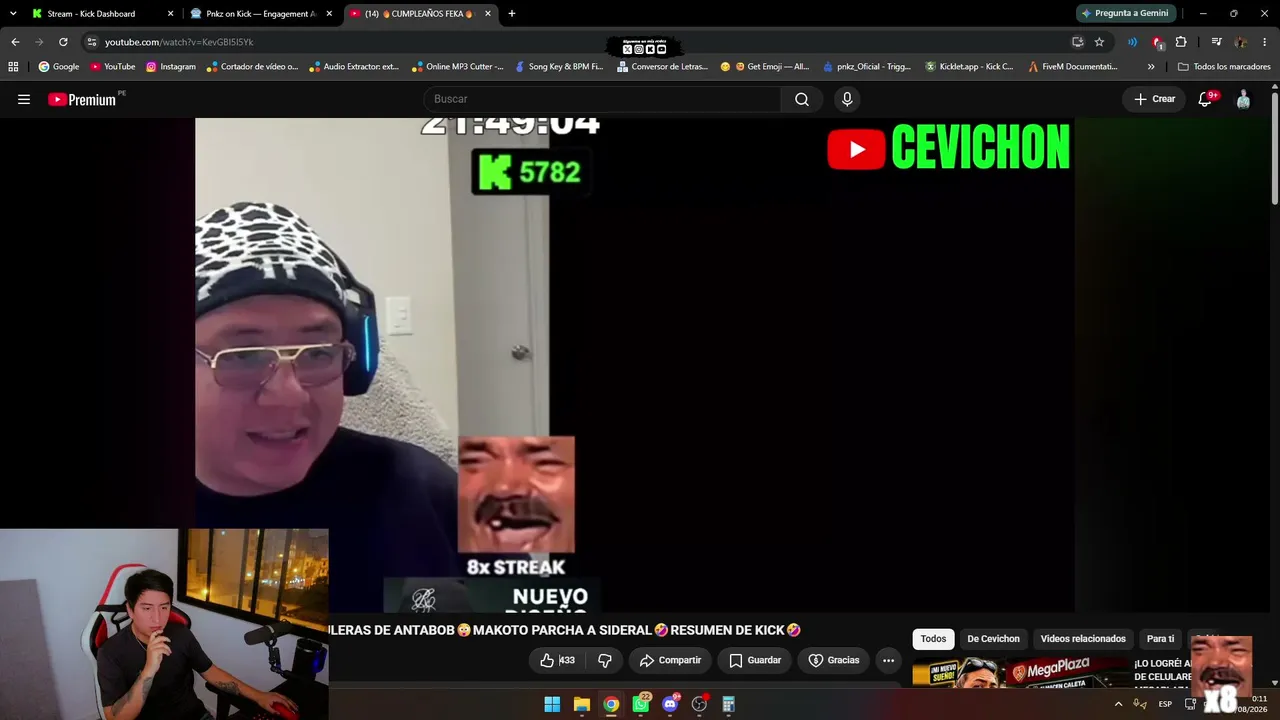The width and height of the screenshot is (1280, 720).
Task: Click Pregunta a Gemini button
Action: pyautogui.click(x=1124, y=14)
